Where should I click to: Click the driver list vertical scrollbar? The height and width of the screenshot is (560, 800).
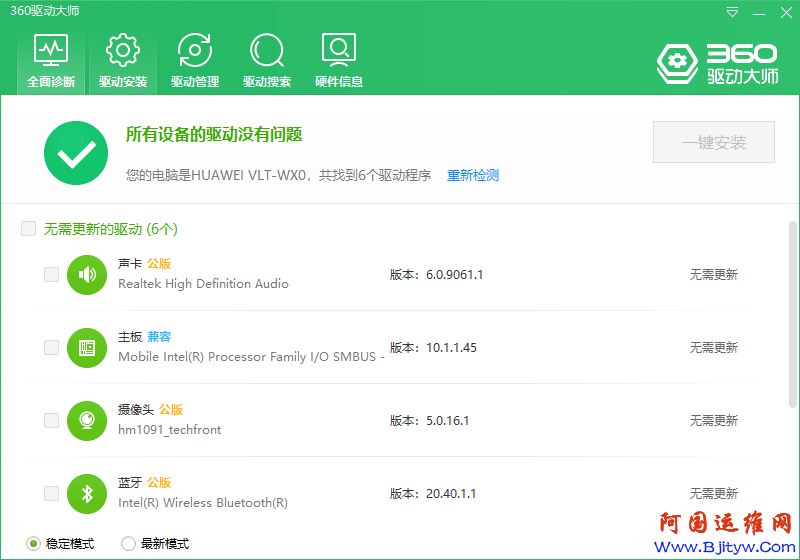coord(793,320)
